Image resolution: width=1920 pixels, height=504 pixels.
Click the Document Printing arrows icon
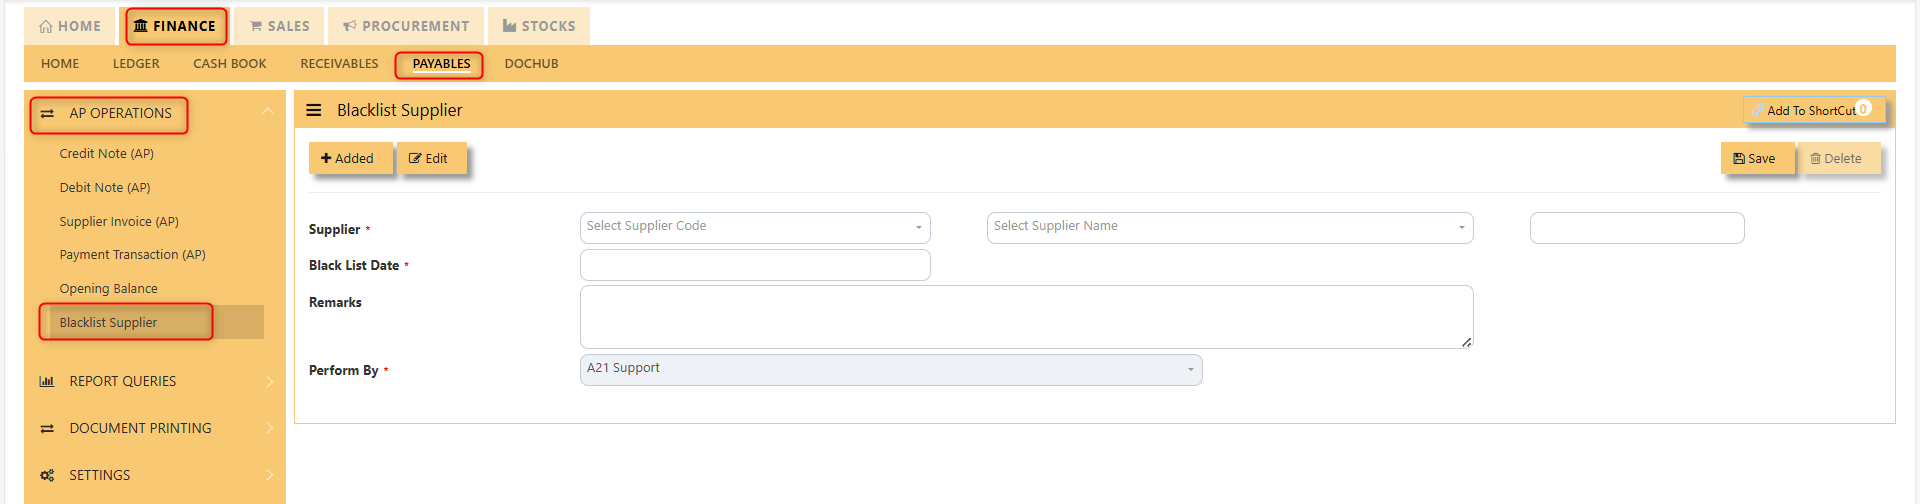[47, 428]
